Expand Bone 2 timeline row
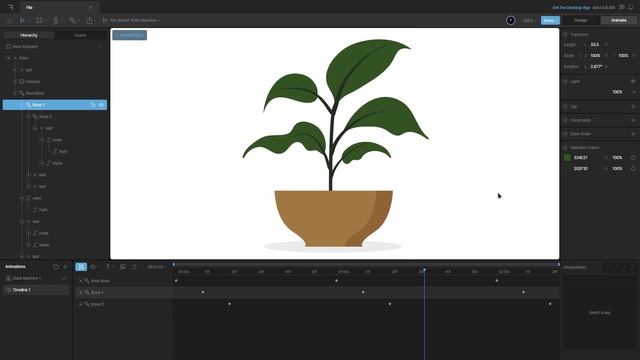 click(x=80, y=304)
